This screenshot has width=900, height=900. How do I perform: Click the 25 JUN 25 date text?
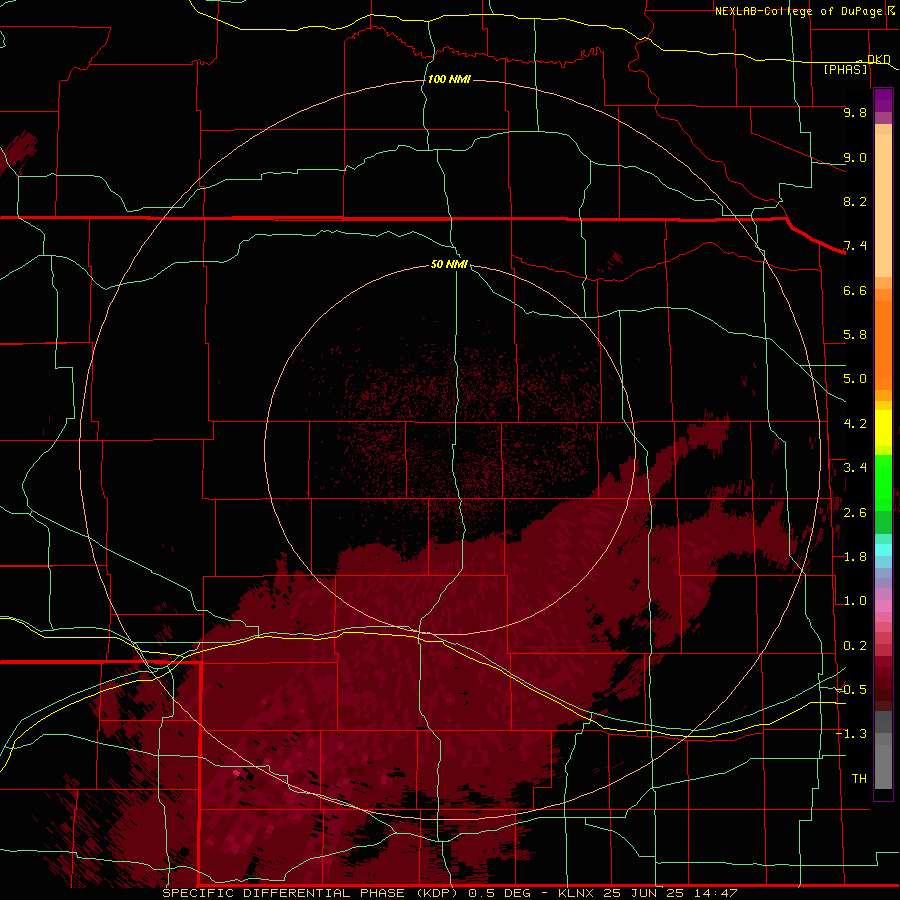click(643, 893)
